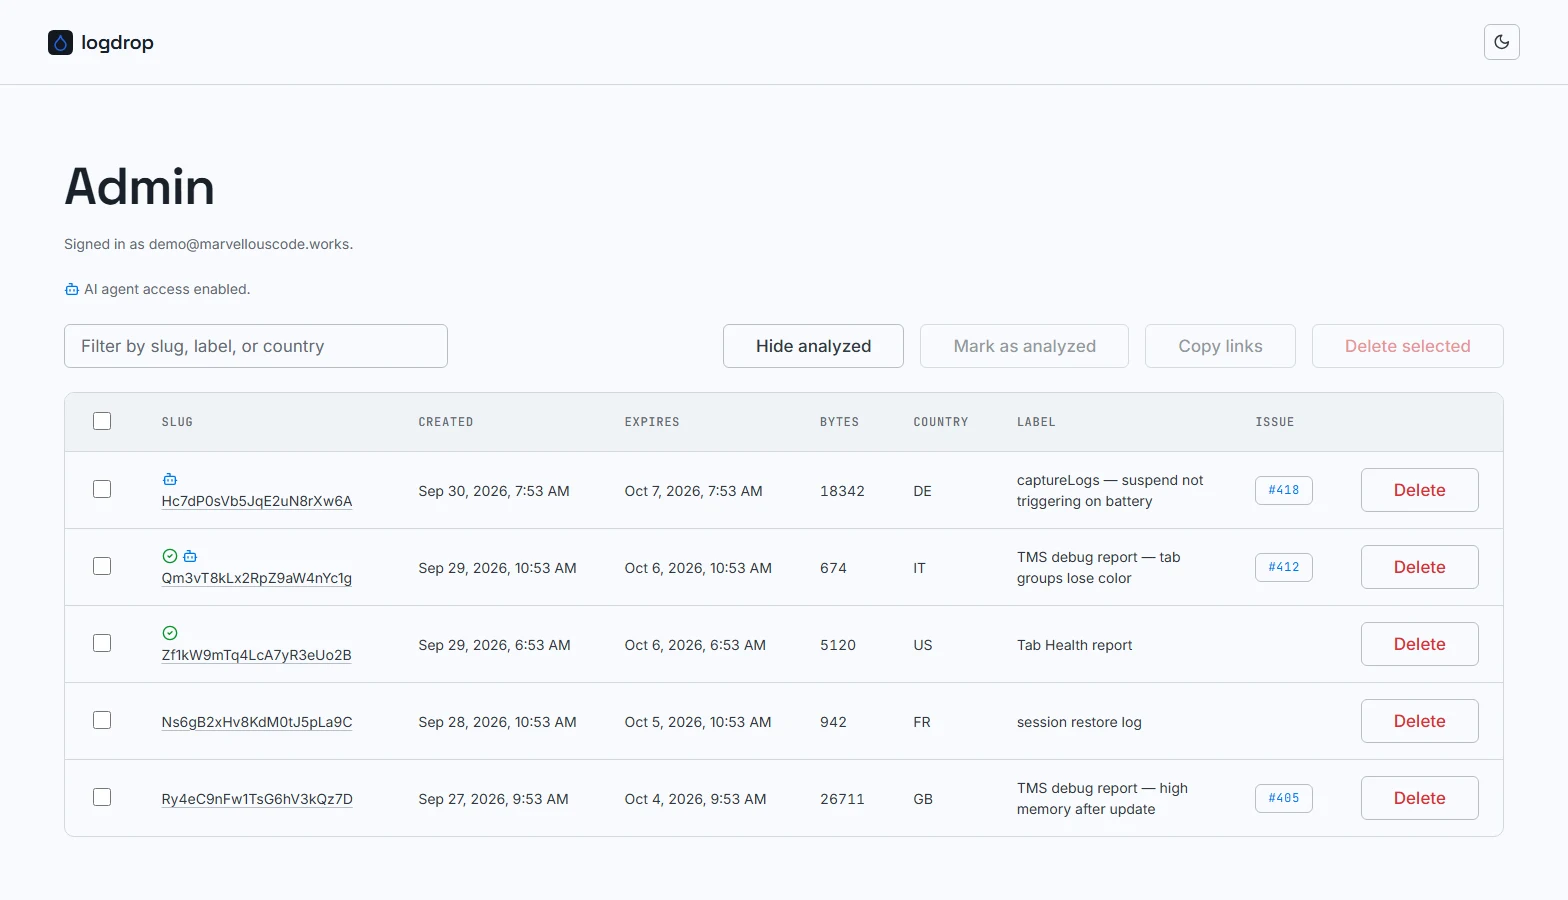Screen dimensions: 1568x900
Task: Delete the Tab Health report entry
Action: [1419, 644]
